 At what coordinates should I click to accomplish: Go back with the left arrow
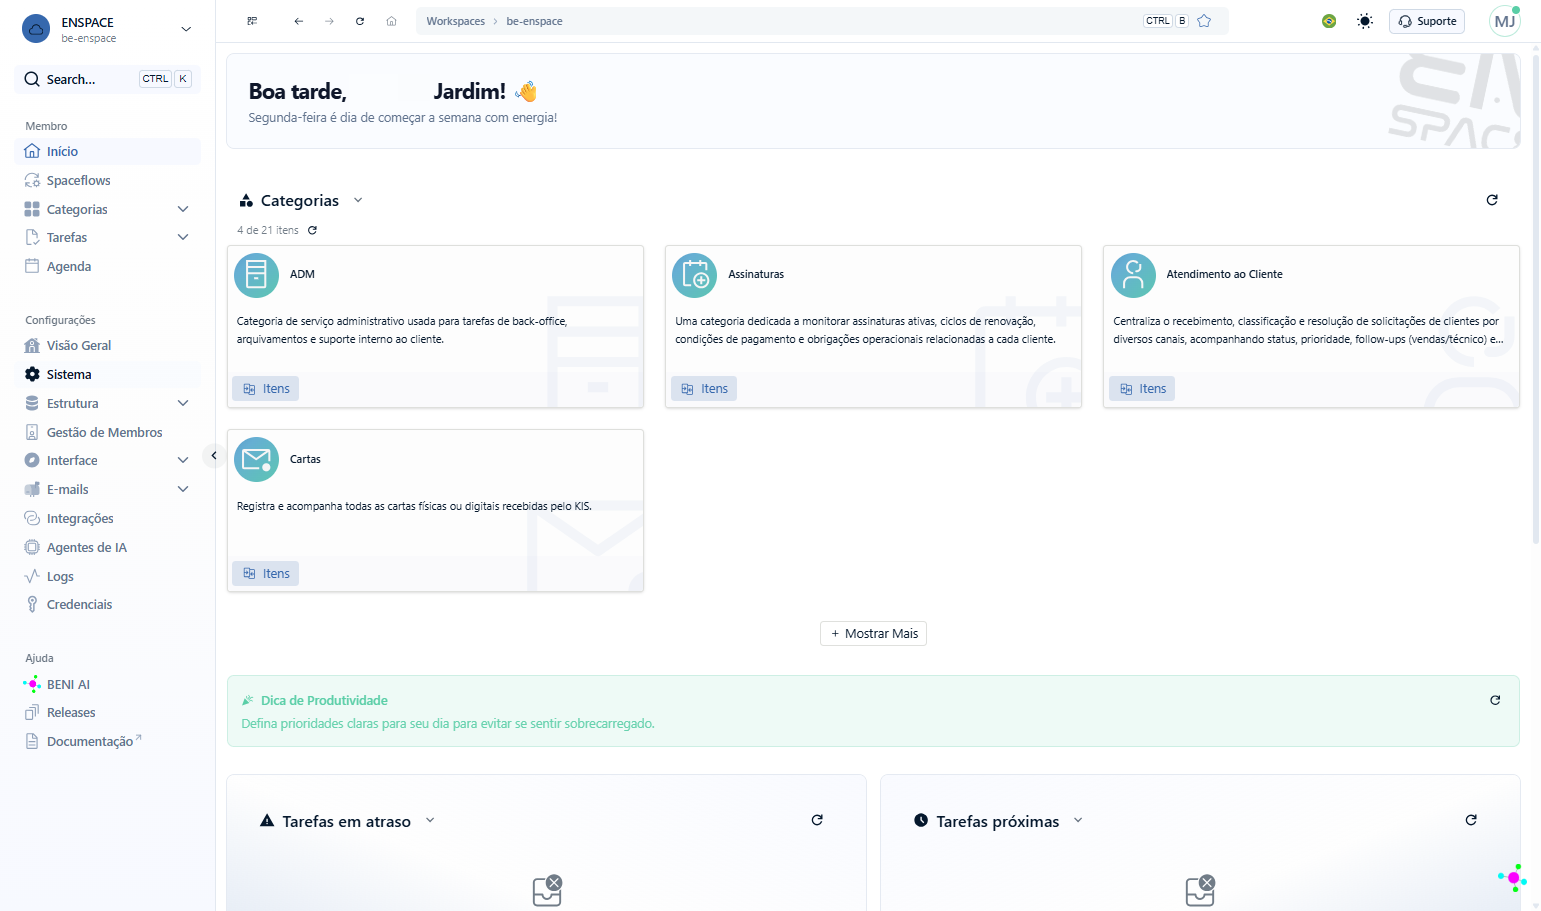coord(298,21)
